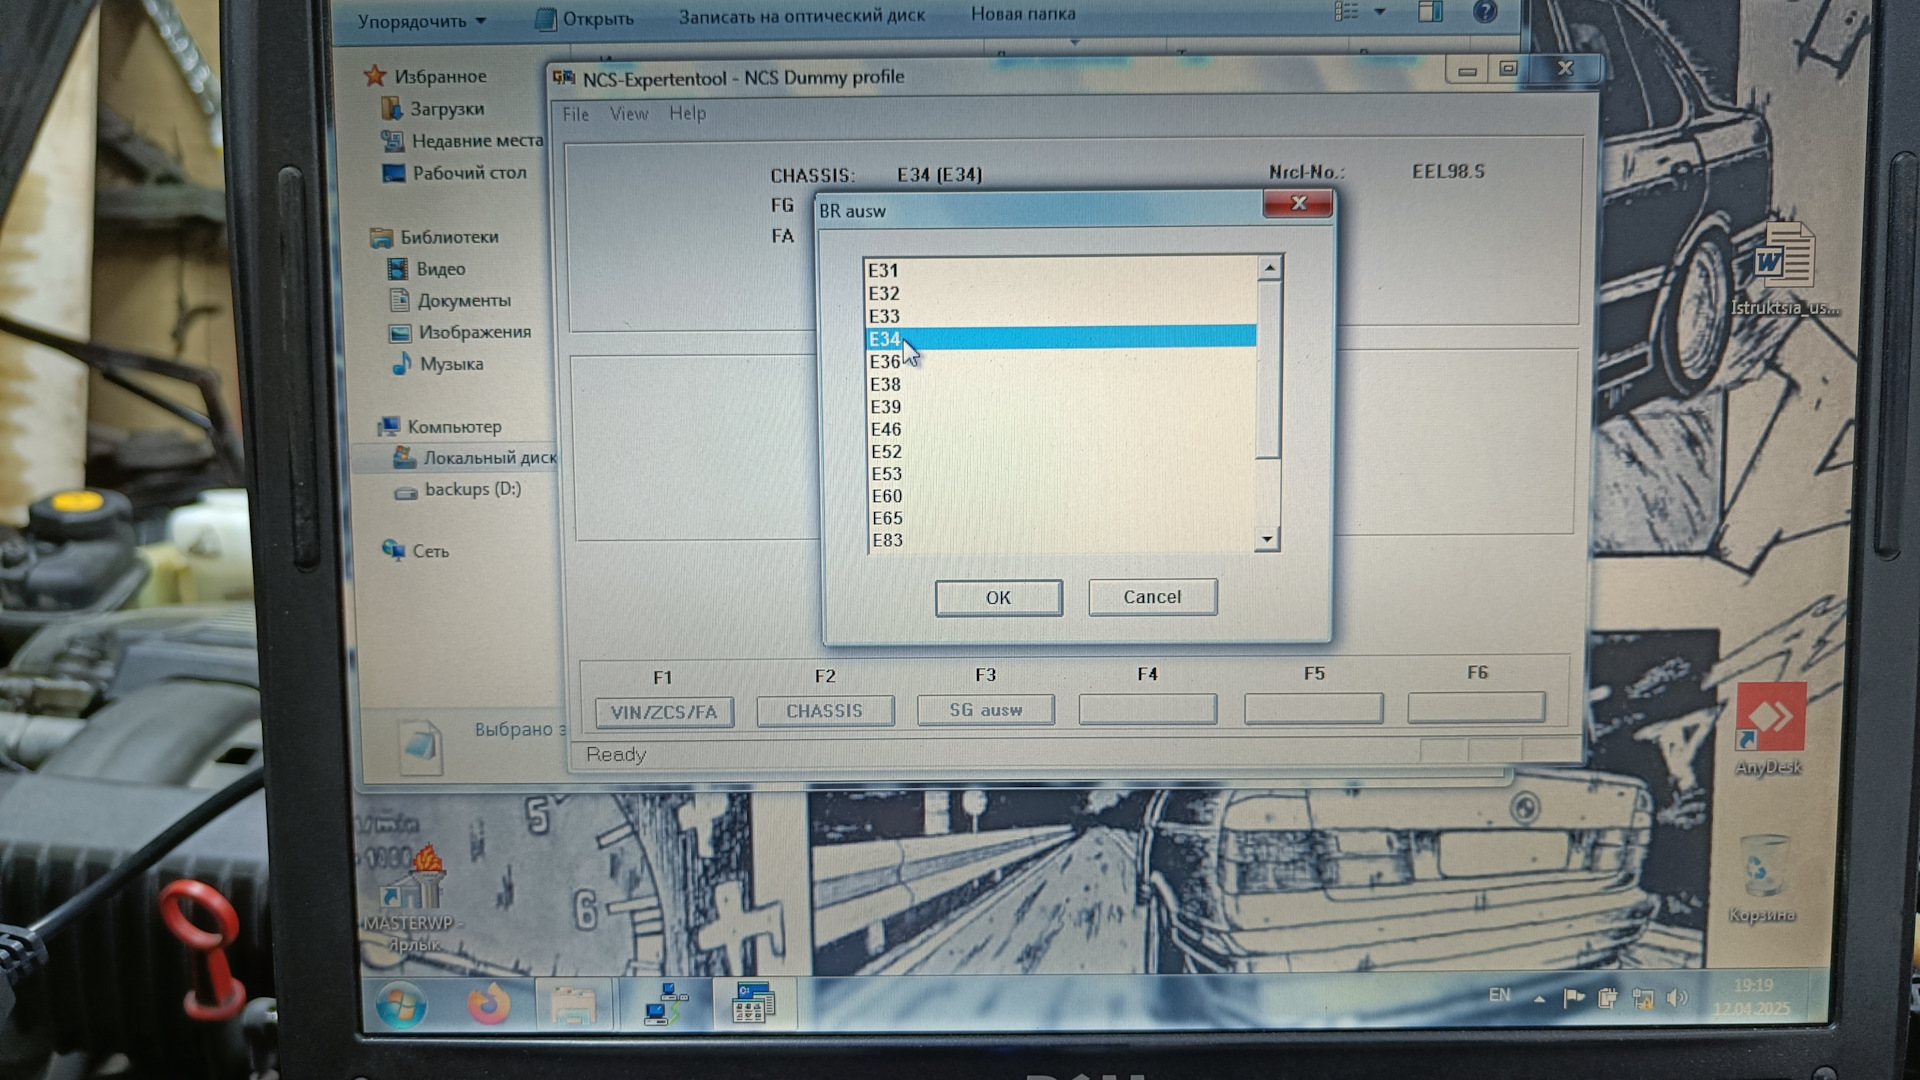Screen dimensions: 1920x1080
Task: Click the empty F4 function button
Action: 1148,709
